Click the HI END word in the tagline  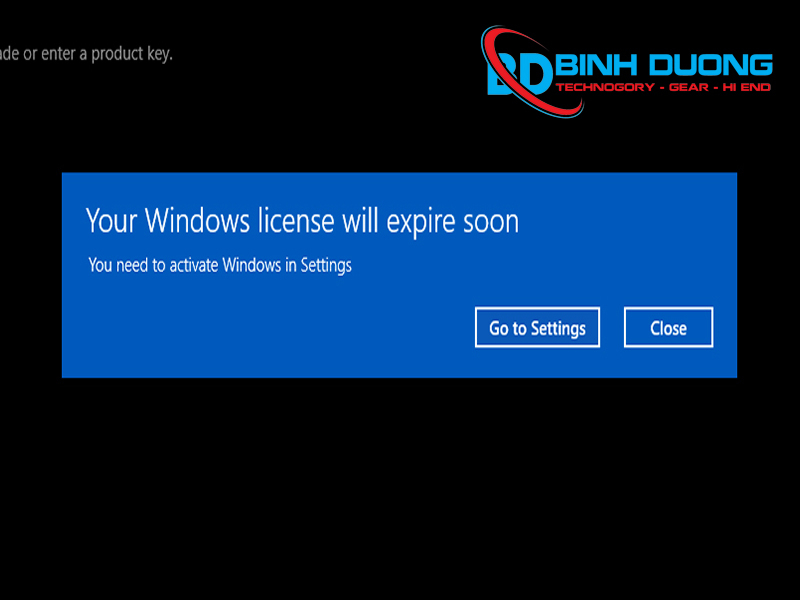(x=746, y=87)
